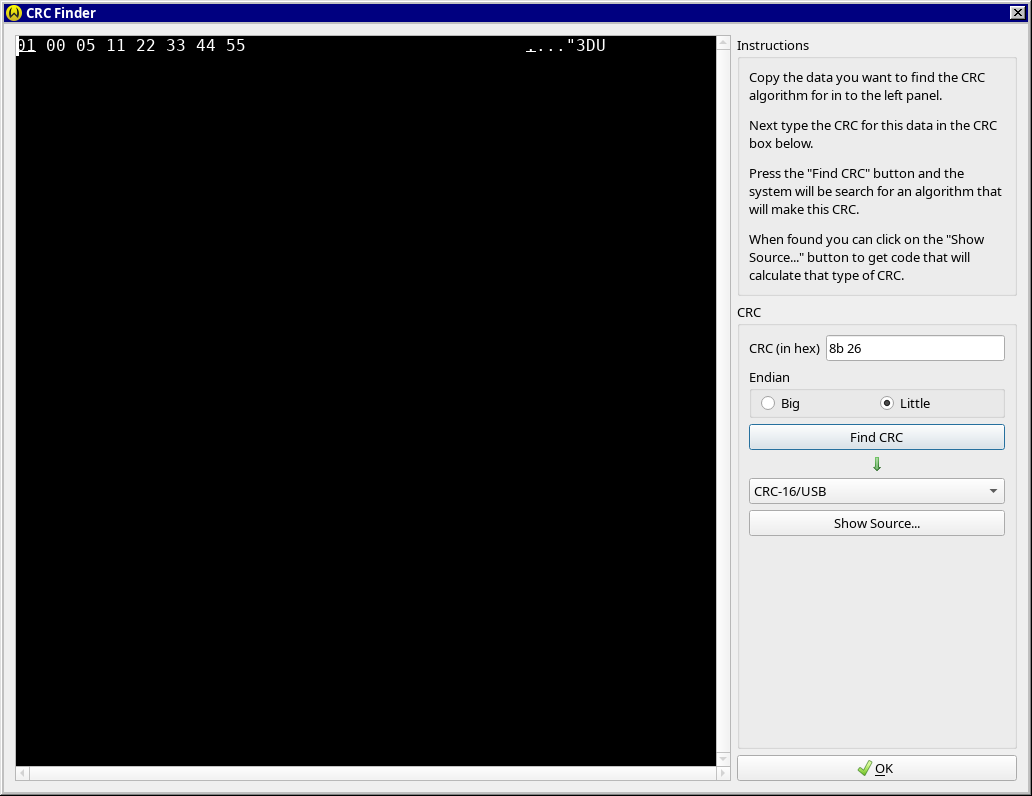
Task: Close the CRC Finder dialog window
Action: (1017, 13)
